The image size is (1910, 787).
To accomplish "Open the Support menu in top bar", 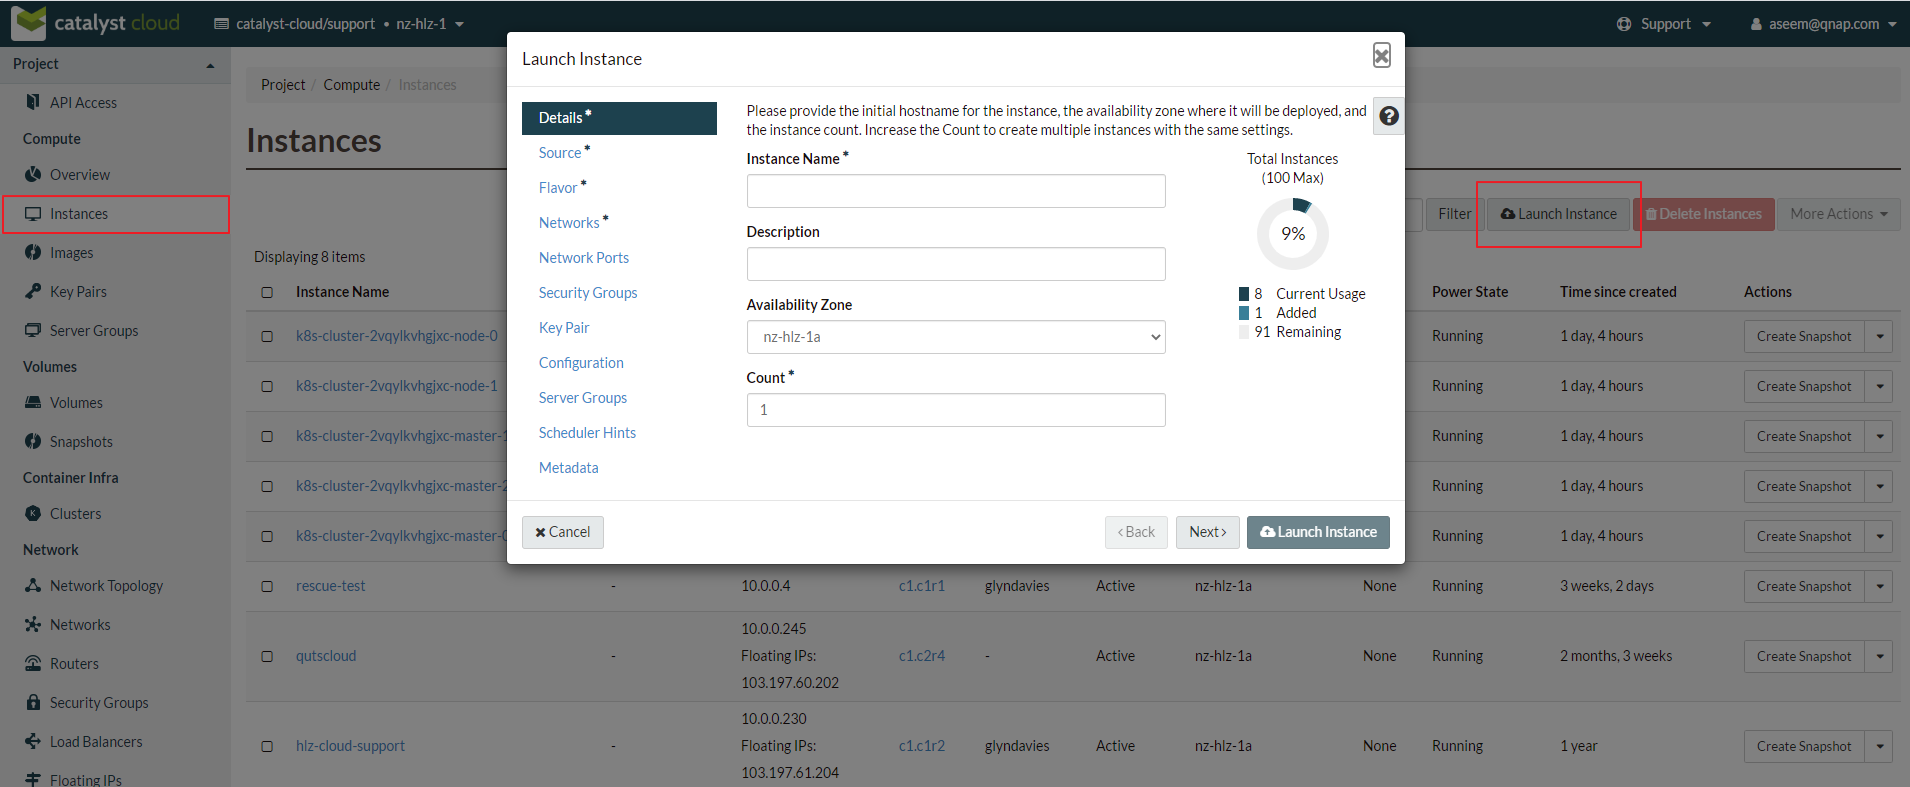I will (1664, 24).
